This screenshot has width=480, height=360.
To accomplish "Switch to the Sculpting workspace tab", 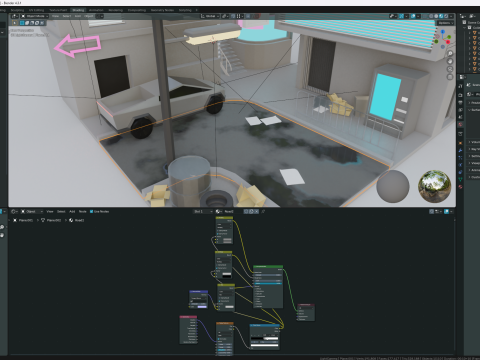I will (x=17, y=10).
